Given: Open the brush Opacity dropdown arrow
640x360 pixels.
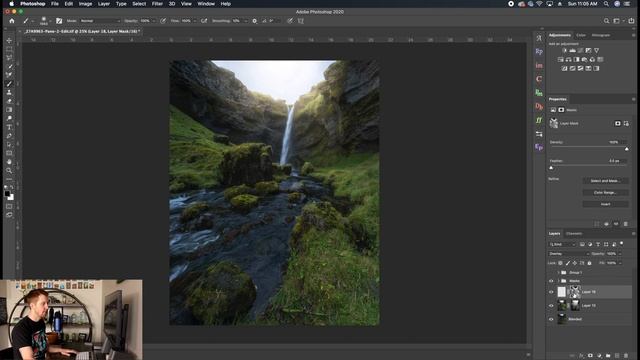Looking at the screenshot, I should [x=153, y=21].
